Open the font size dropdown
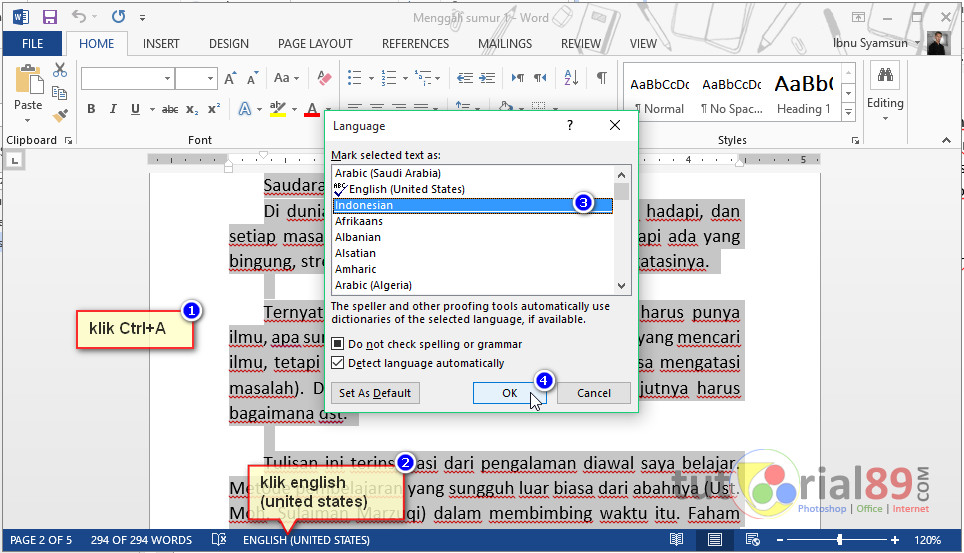The image size is (964, 553). point(210,79)
